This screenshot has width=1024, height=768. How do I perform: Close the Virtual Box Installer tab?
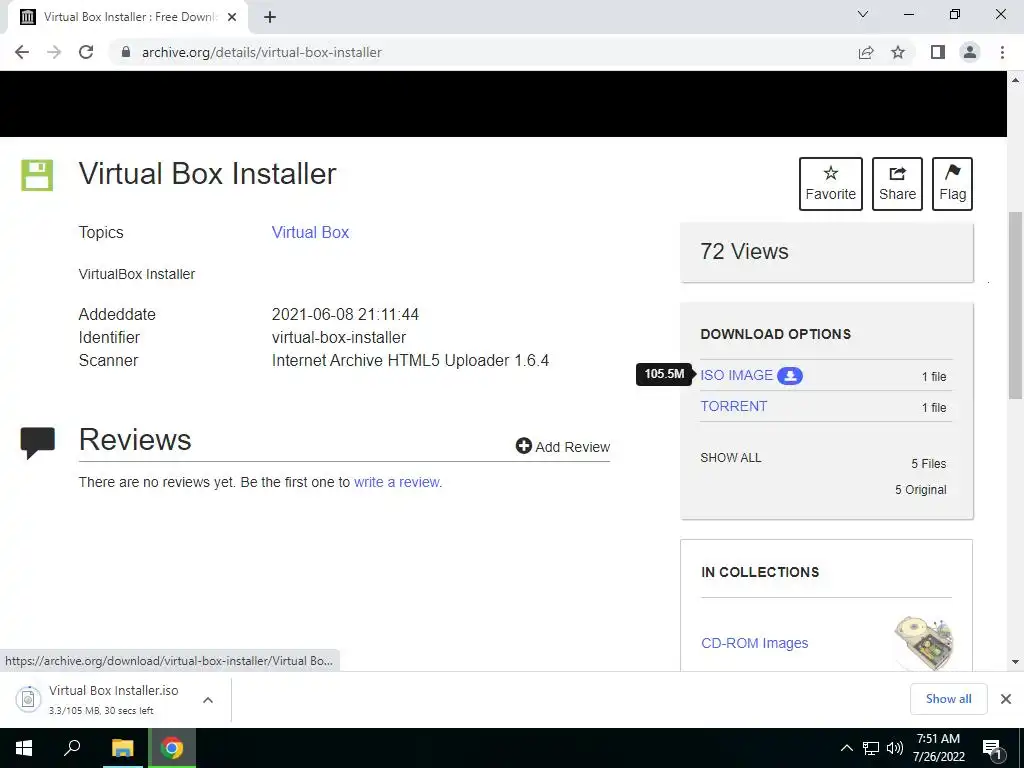click(232, 18)
